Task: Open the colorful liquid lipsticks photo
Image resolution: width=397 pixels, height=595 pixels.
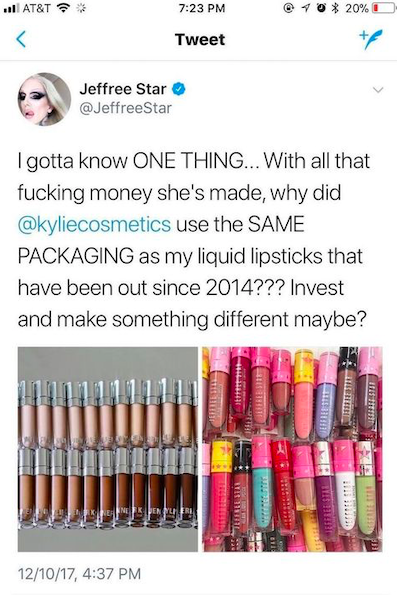Action: (292, 449)
